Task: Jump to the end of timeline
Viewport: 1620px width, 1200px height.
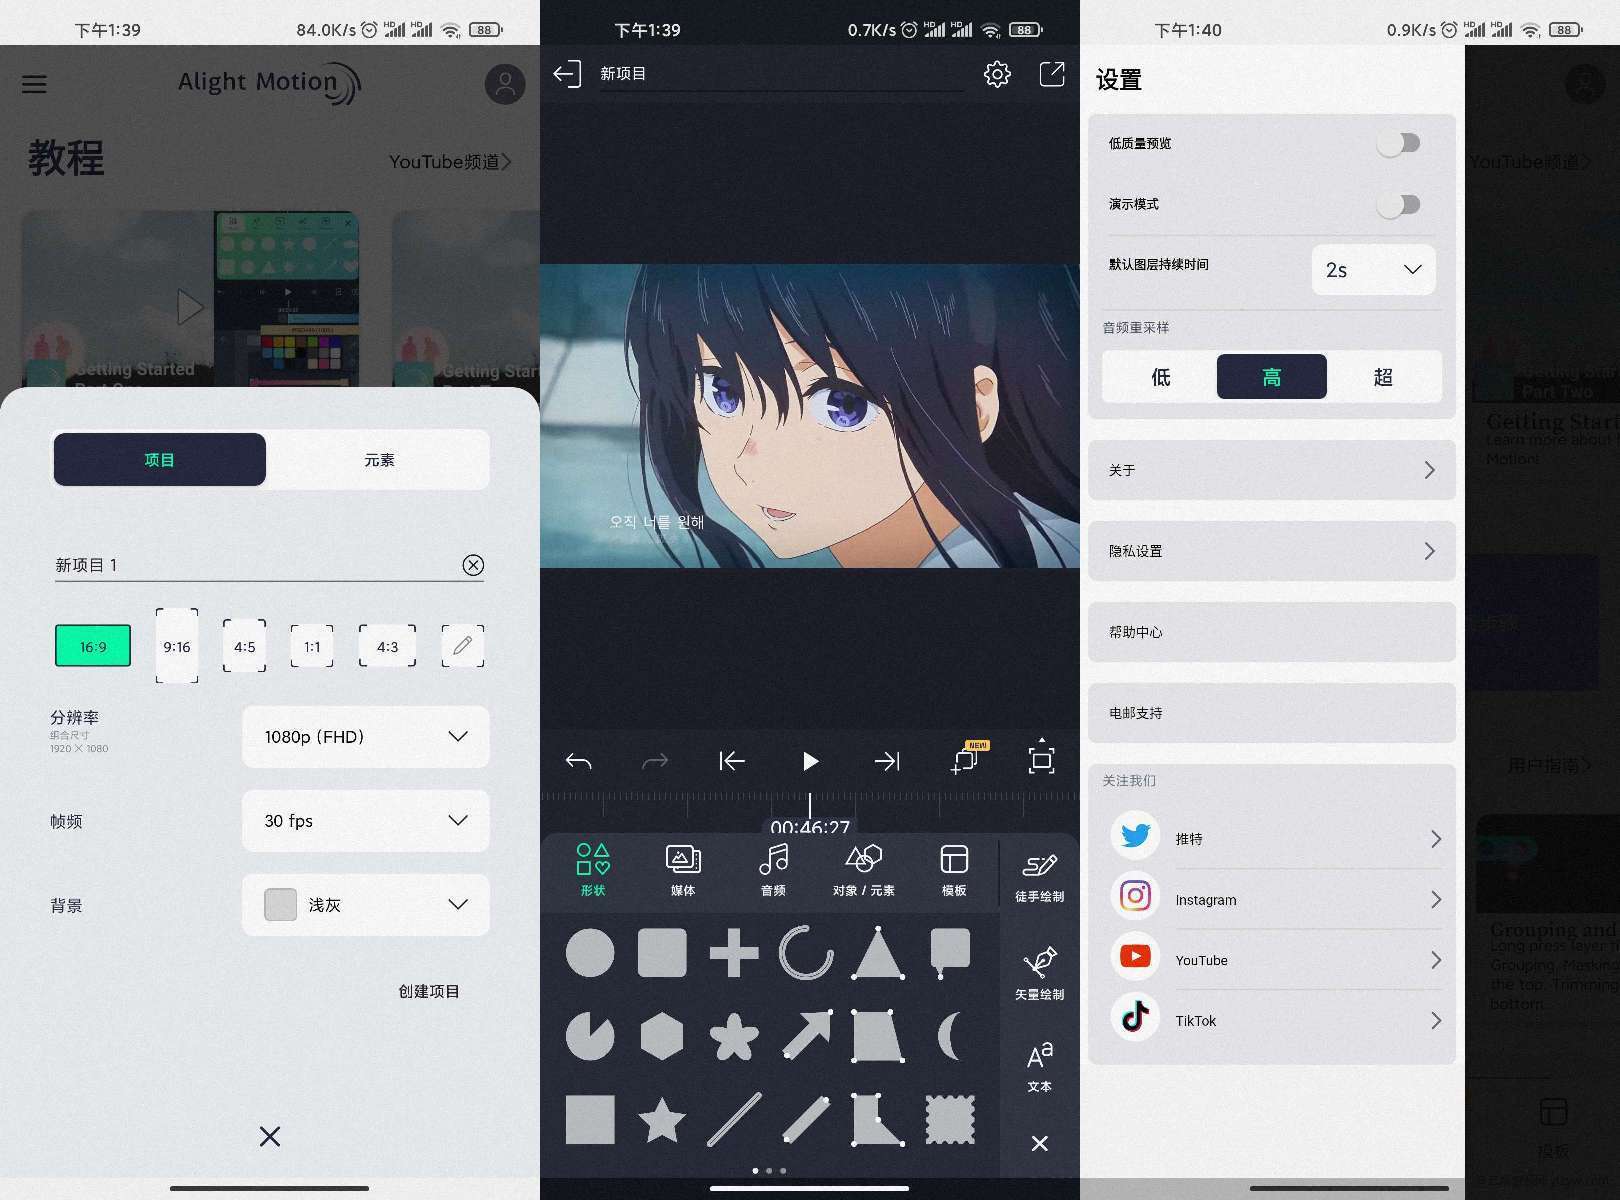Action: [x=887, y=761]
